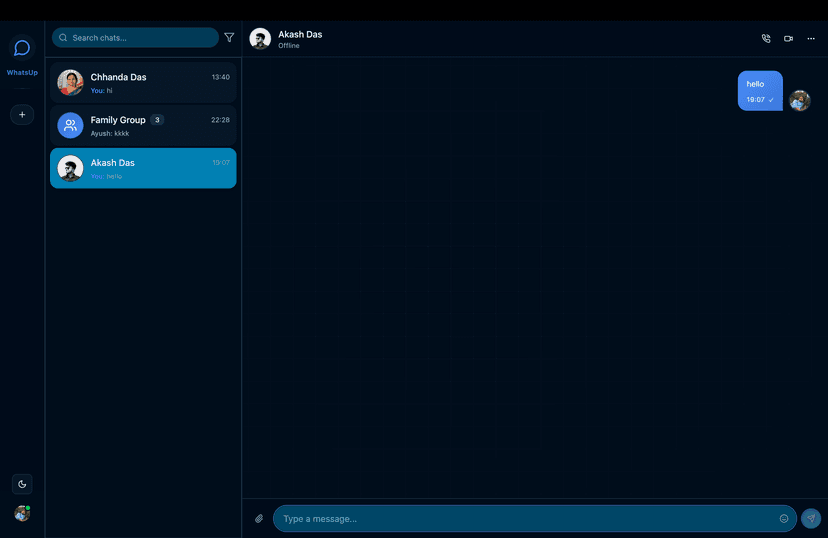Viewport: 828px width, 538px height.
Task: Click Akash Das avatar in chat header
Action: coord(260,39)
